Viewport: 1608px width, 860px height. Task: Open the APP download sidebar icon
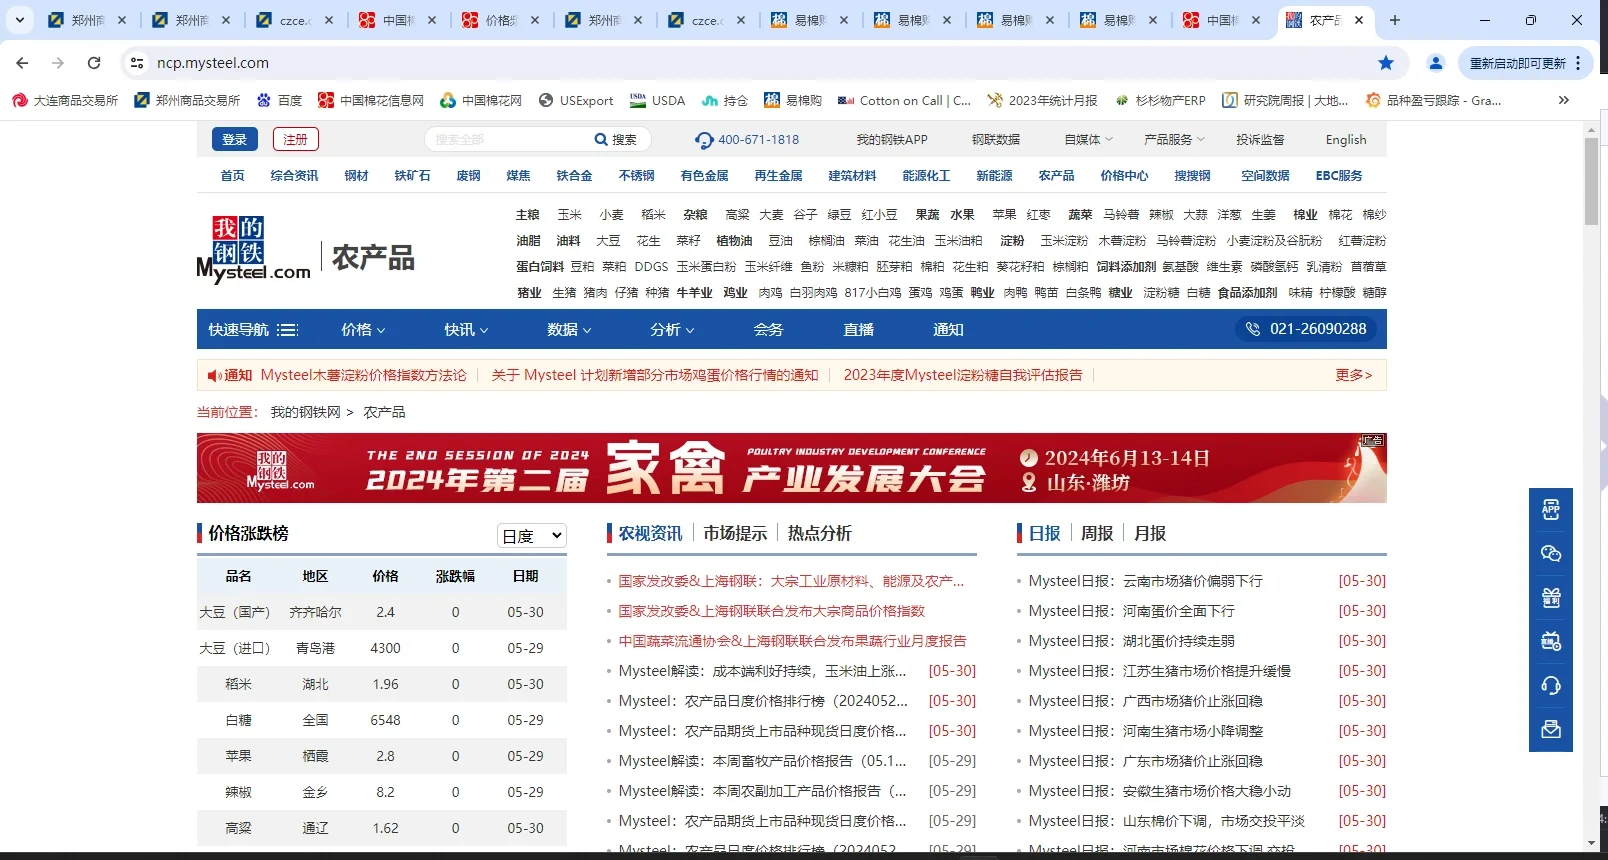point(1551,510)
